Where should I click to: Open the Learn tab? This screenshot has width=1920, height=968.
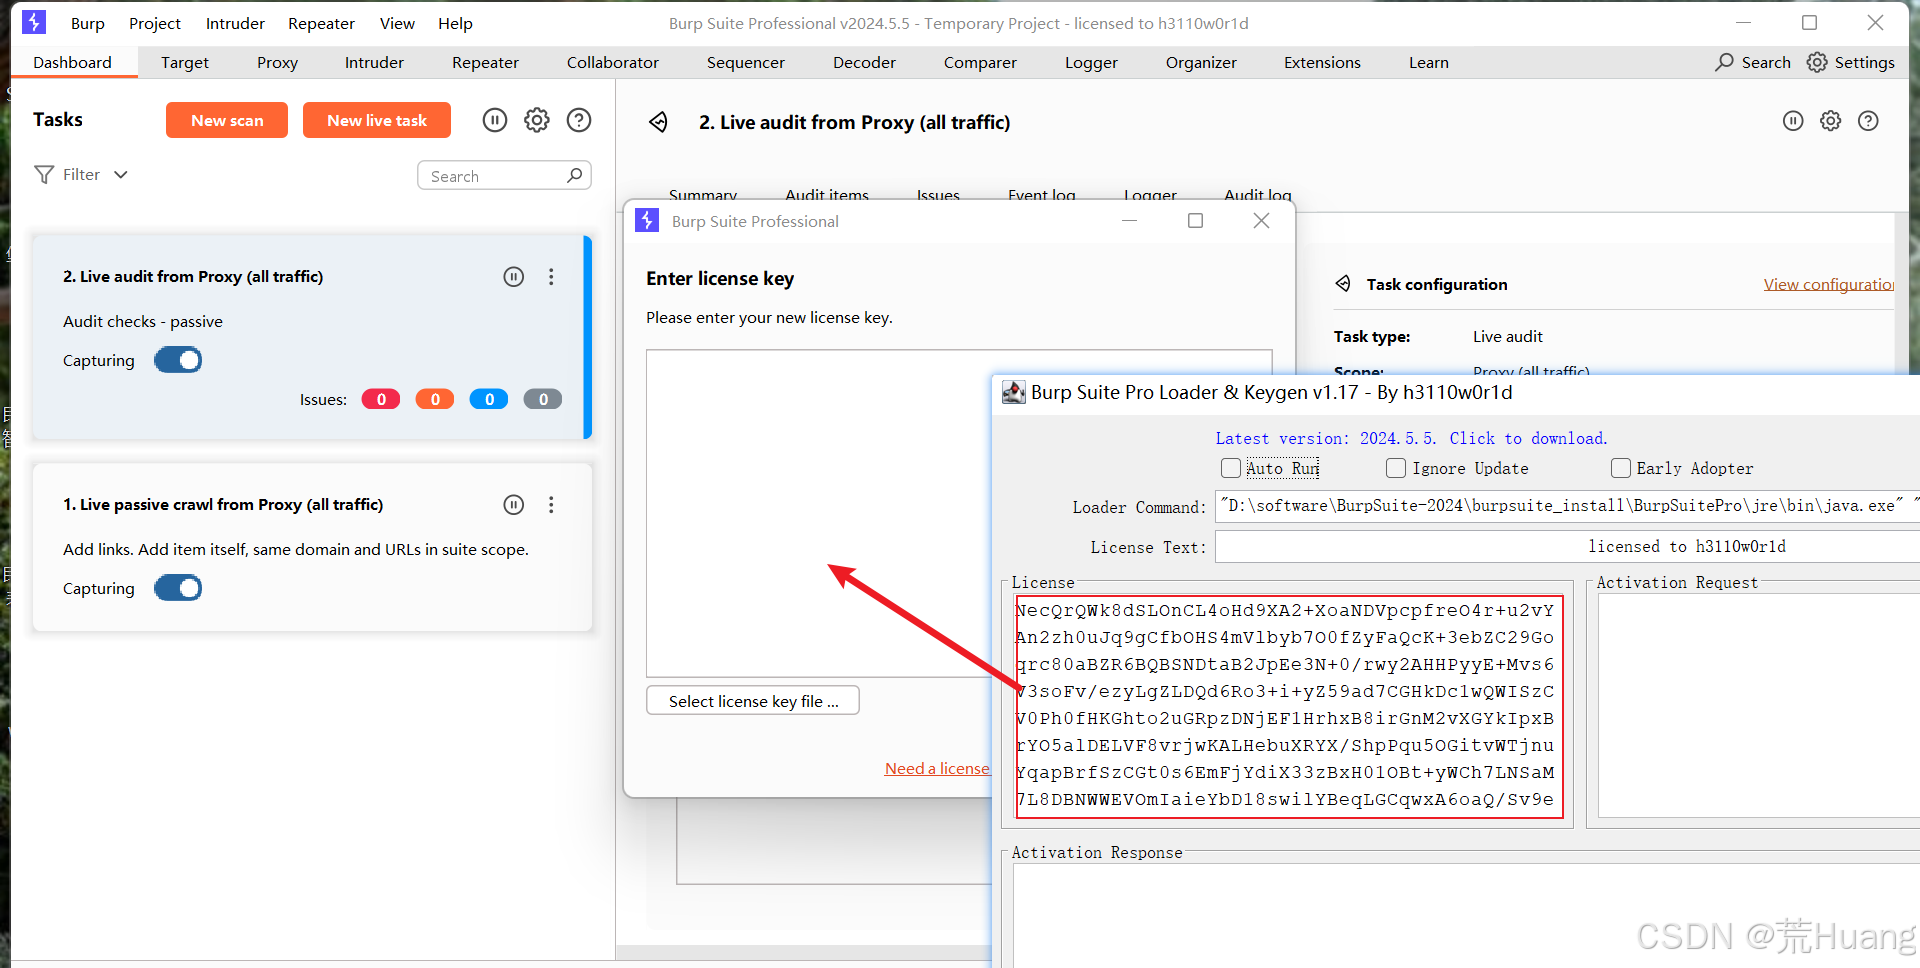[x=1429, y=62]
